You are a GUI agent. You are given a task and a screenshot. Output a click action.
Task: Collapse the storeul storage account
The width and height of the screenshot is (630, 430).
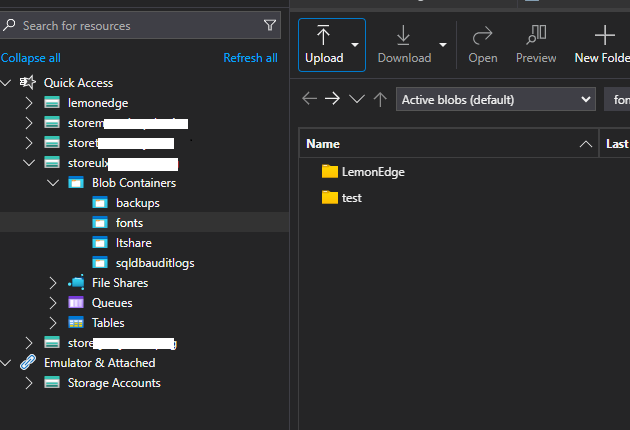[29, 163]
